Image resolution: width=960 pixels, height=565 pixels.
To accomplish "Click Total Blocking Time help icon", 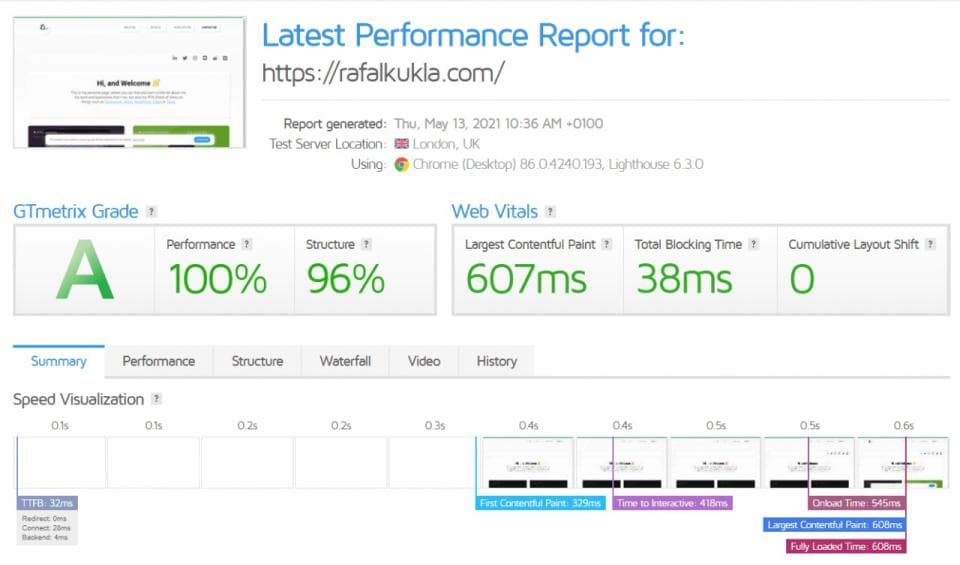I will [x=754, y=244].
